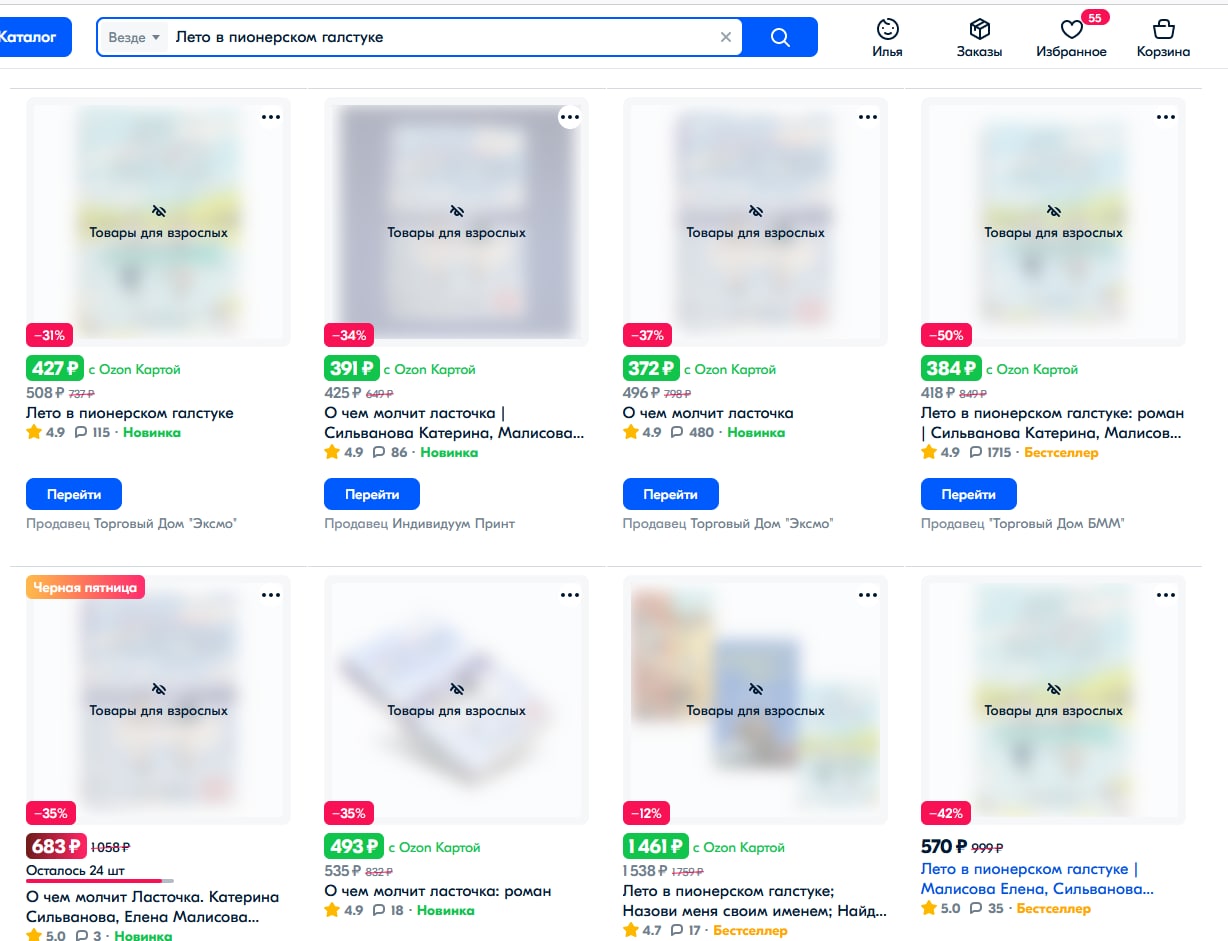Open three-dots menu on the 683 ₽ book card
Screen dimensions: 1228x941
point(271,595)
